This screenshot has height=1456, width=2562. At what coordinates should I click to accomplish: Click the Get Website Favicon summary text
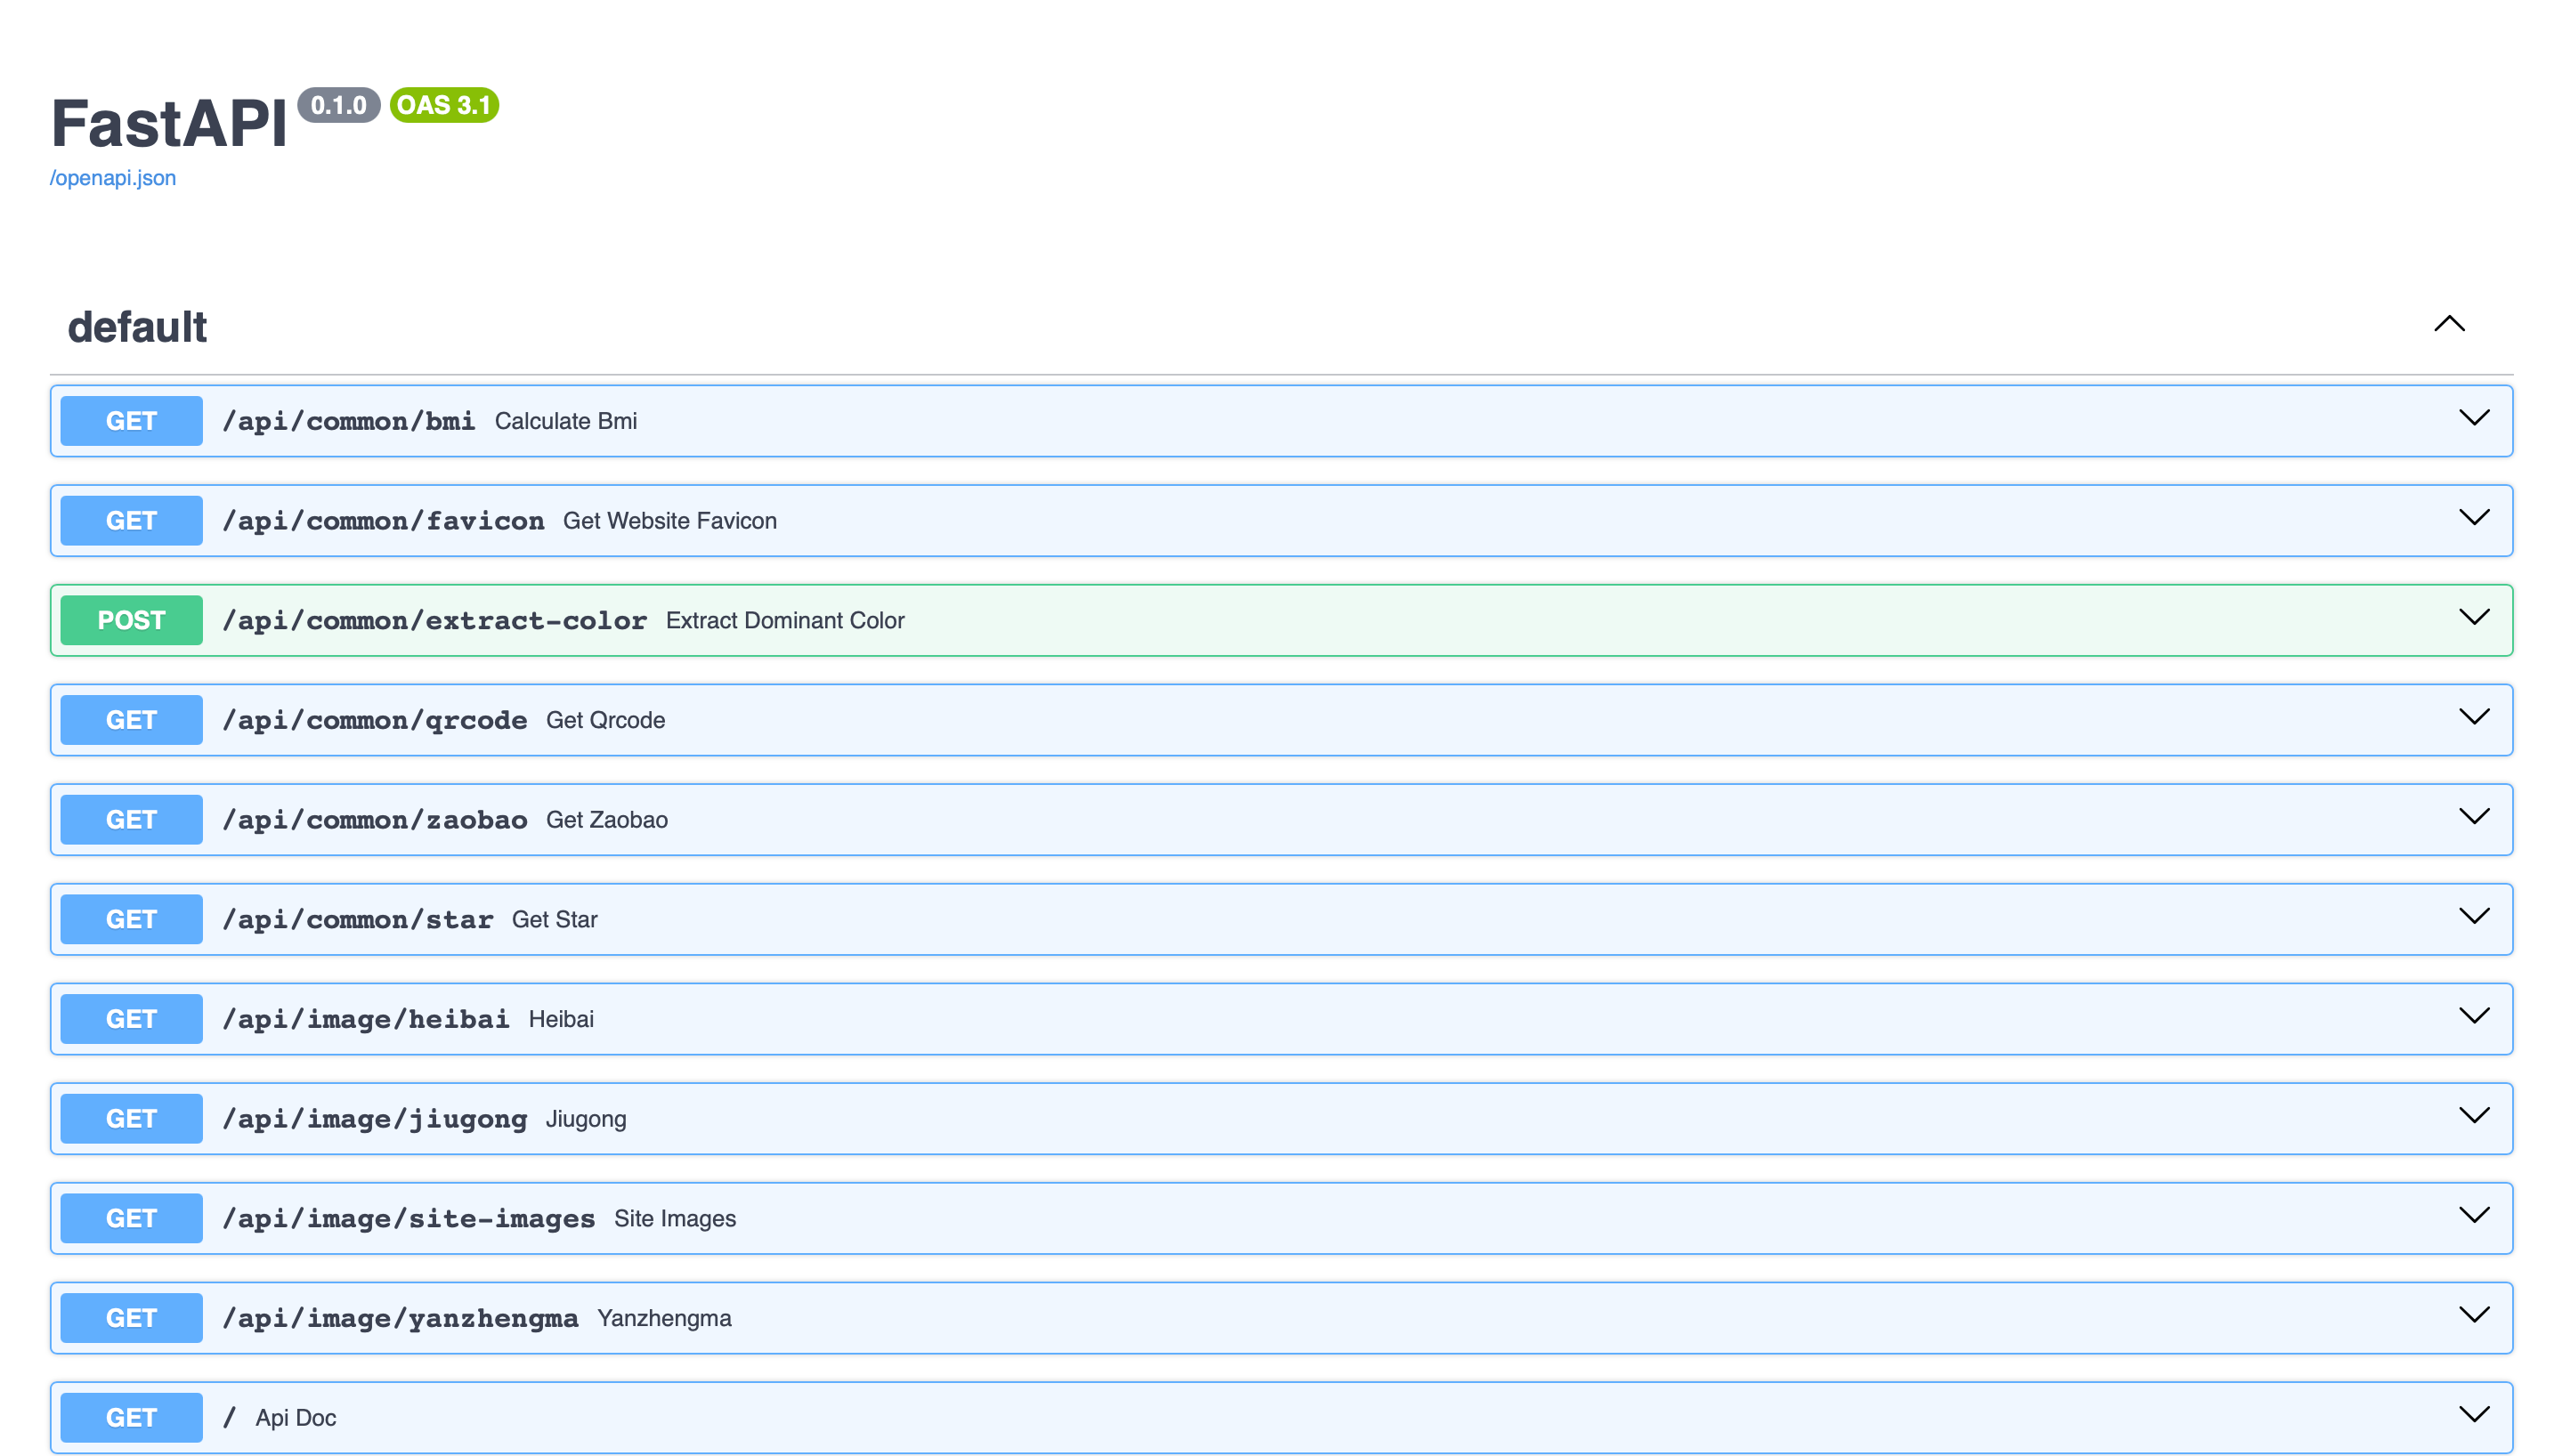(670, 522)
